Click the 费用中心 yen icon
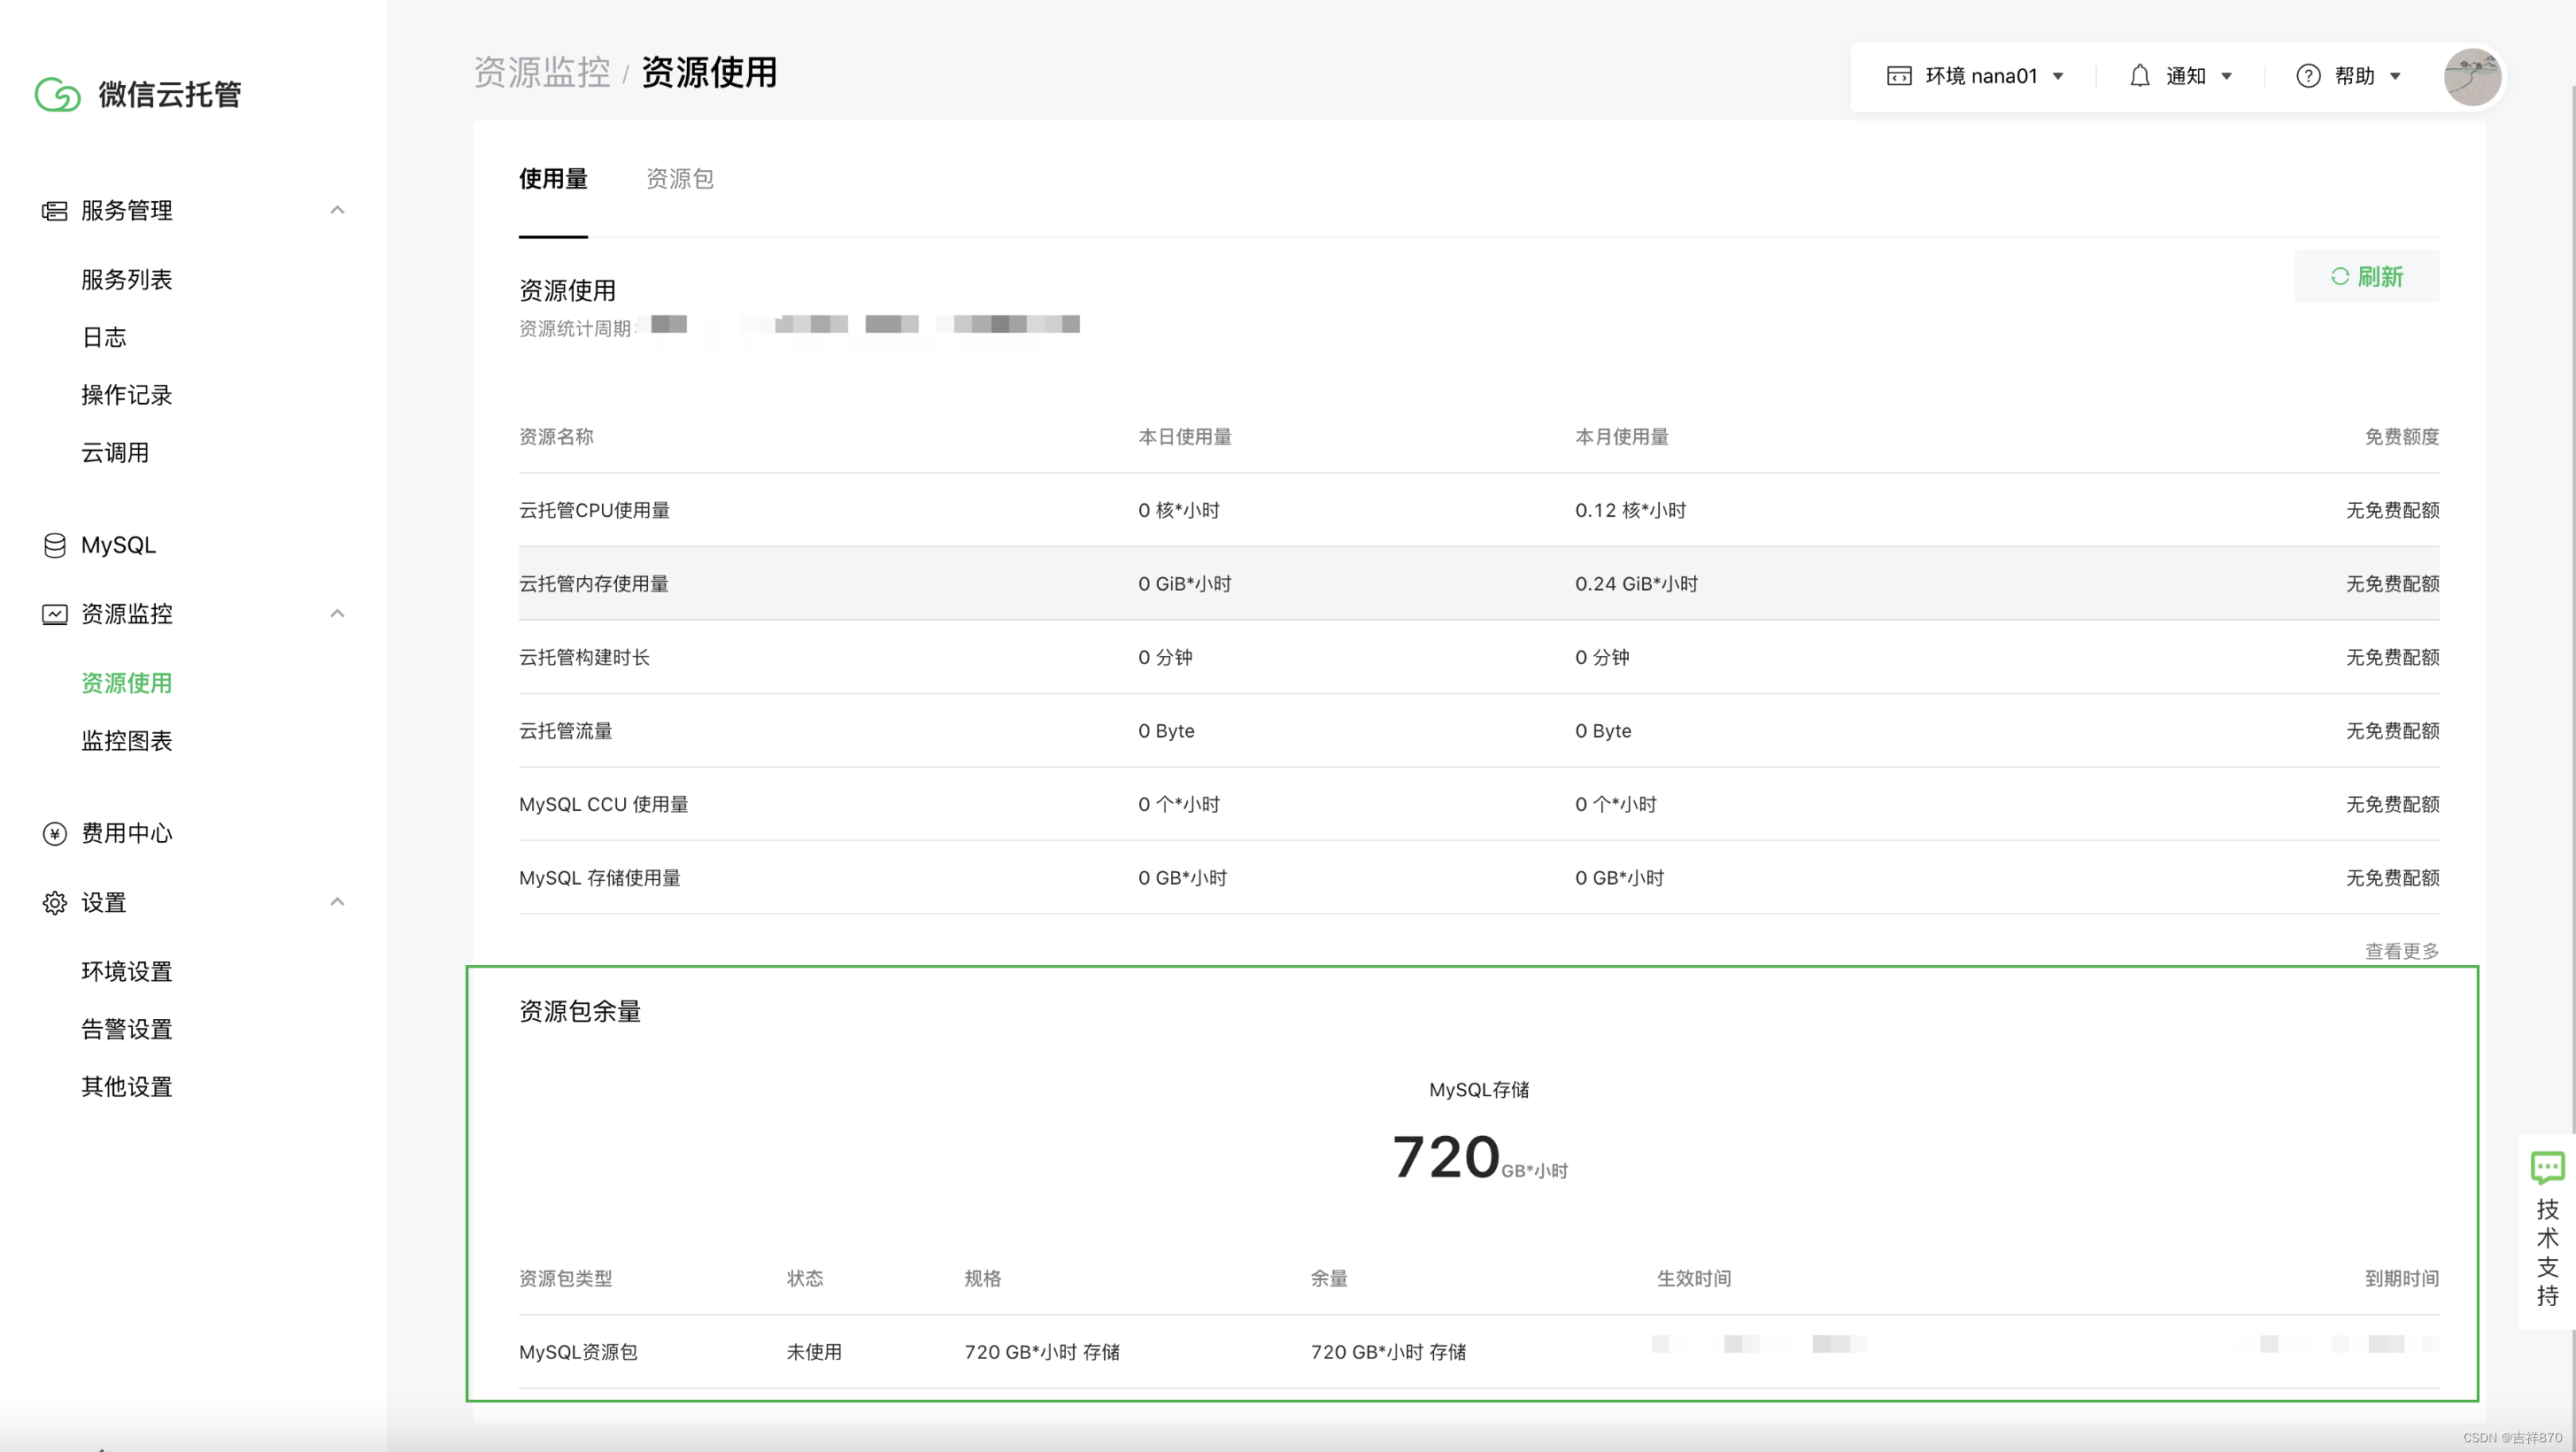 (x=54, y=834)
